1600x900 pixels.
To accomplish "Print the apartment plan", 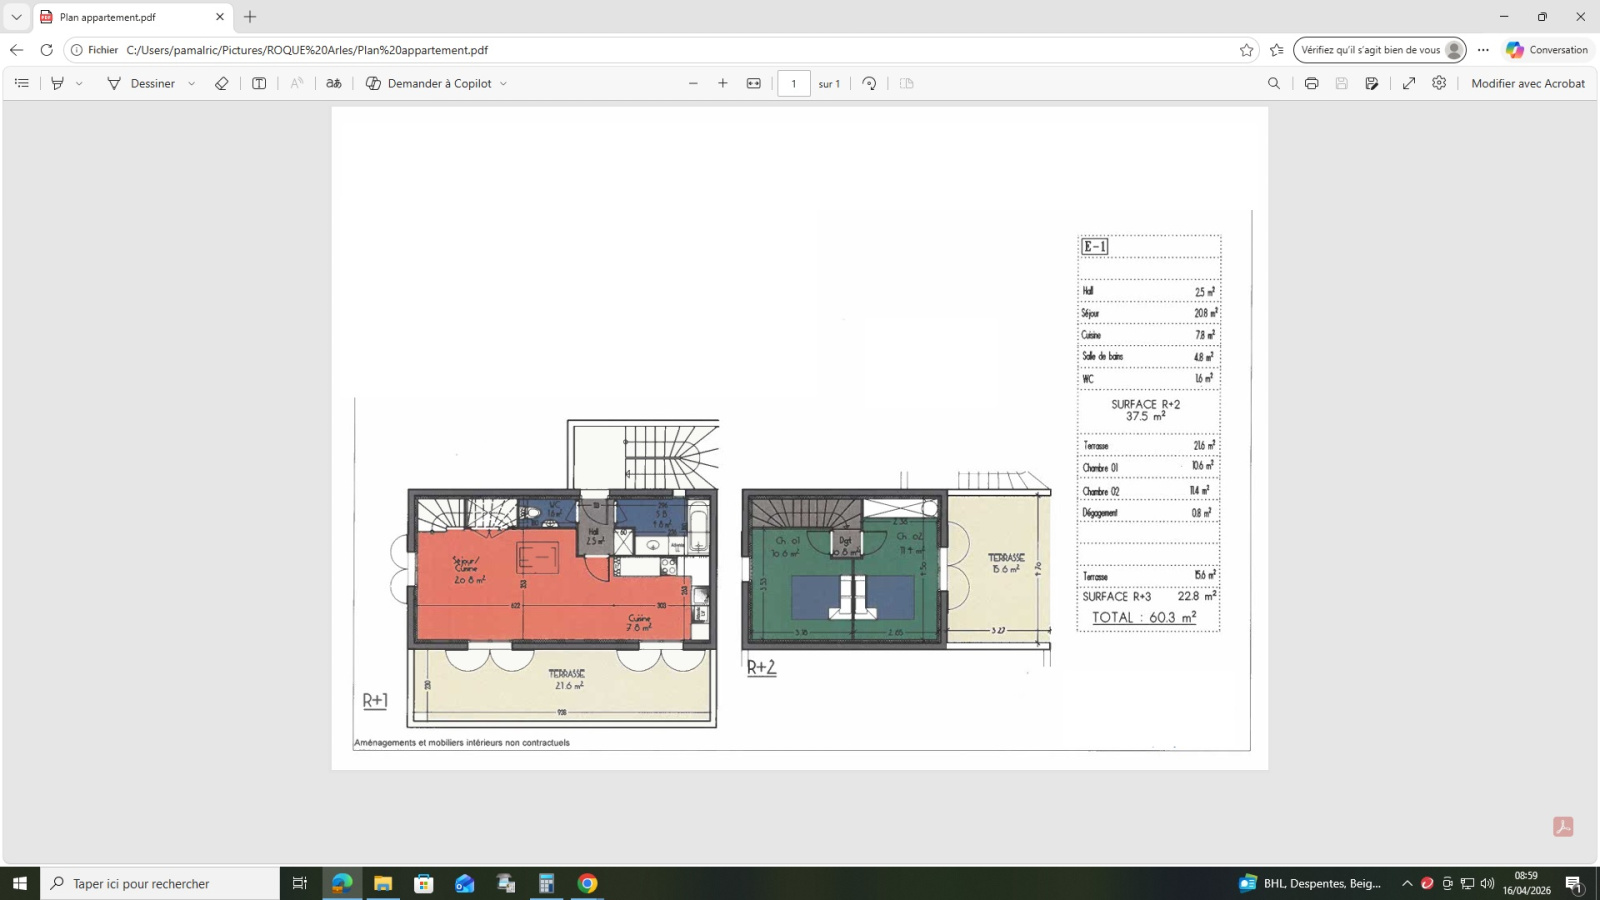I will [x=1310, y=83].
